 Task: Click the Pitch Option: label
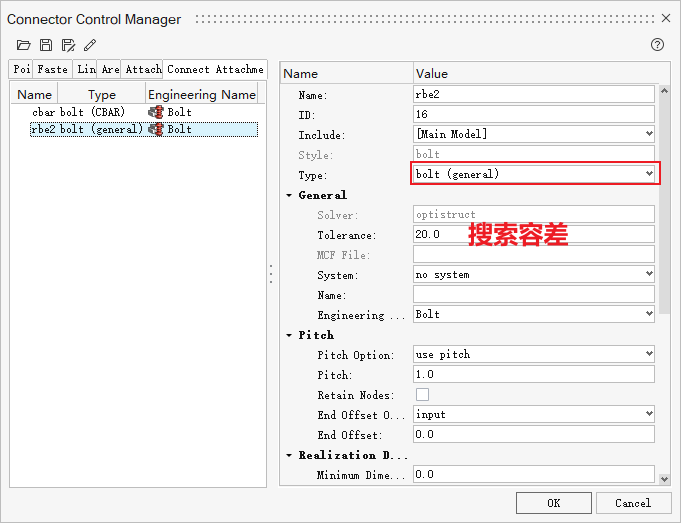coord(356,355)
